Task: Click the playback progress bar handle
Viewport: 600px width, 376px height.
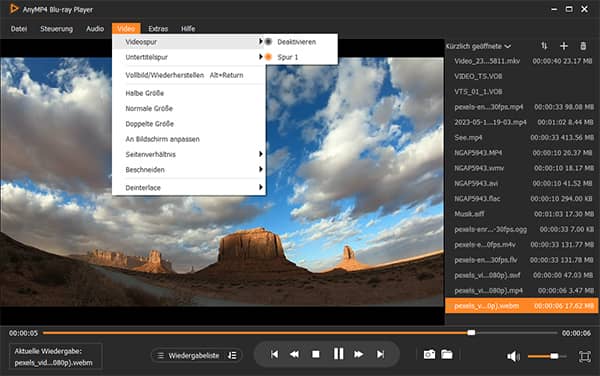Action: (471, 333)
